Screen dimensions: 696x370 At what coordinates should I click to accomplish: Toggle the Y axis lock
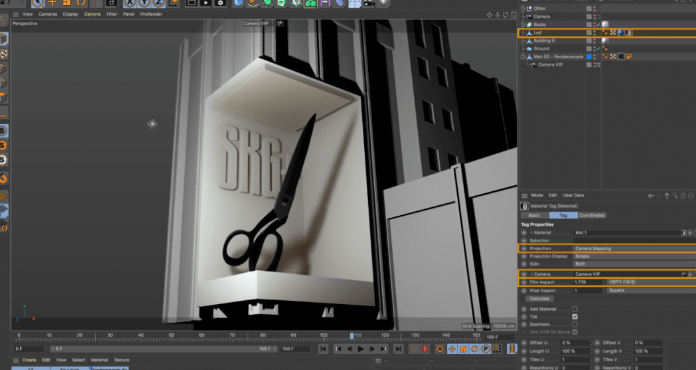tap(144, 3)
